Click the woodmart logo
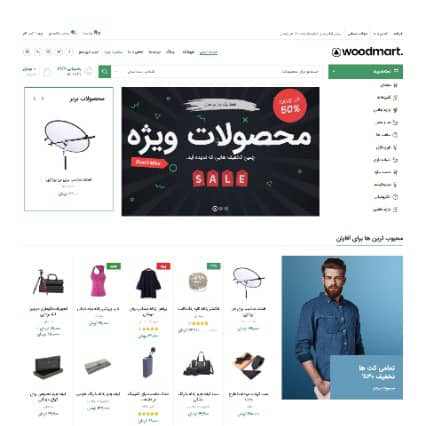Screen dimensions: 426x426 367,52
